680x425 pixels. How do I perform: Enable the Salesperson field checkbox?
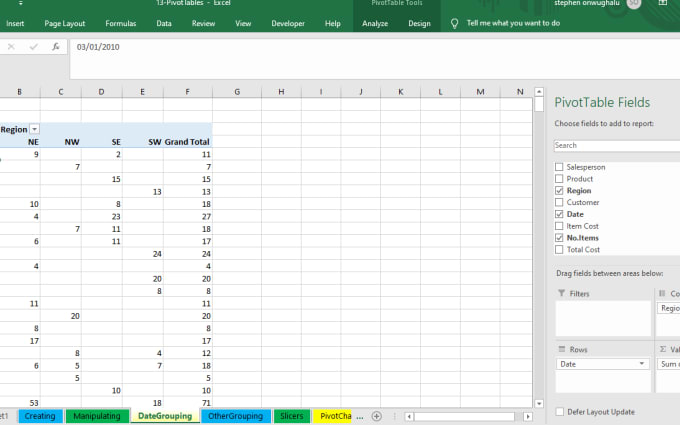coord(559,167)
